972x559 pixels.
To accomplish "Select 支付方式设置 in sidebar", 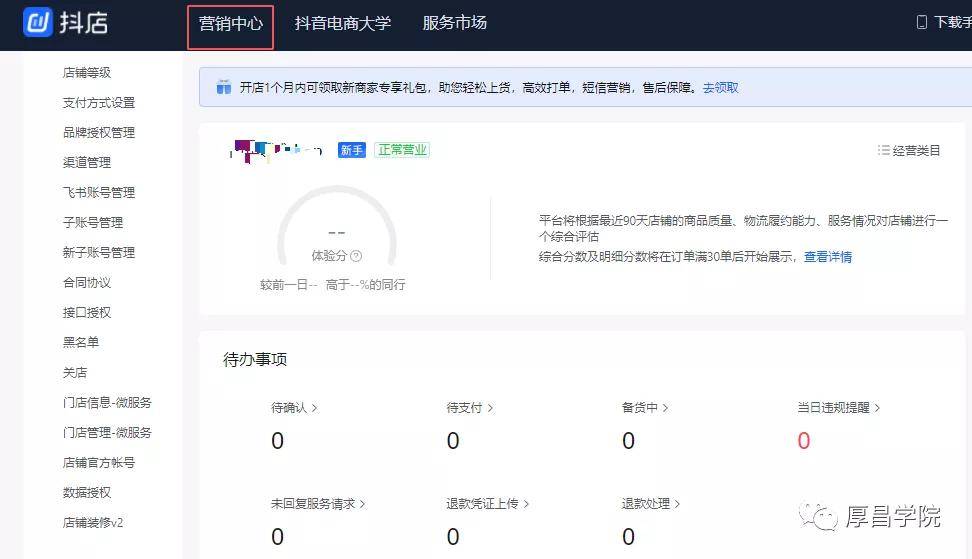I will pos(99,103).
